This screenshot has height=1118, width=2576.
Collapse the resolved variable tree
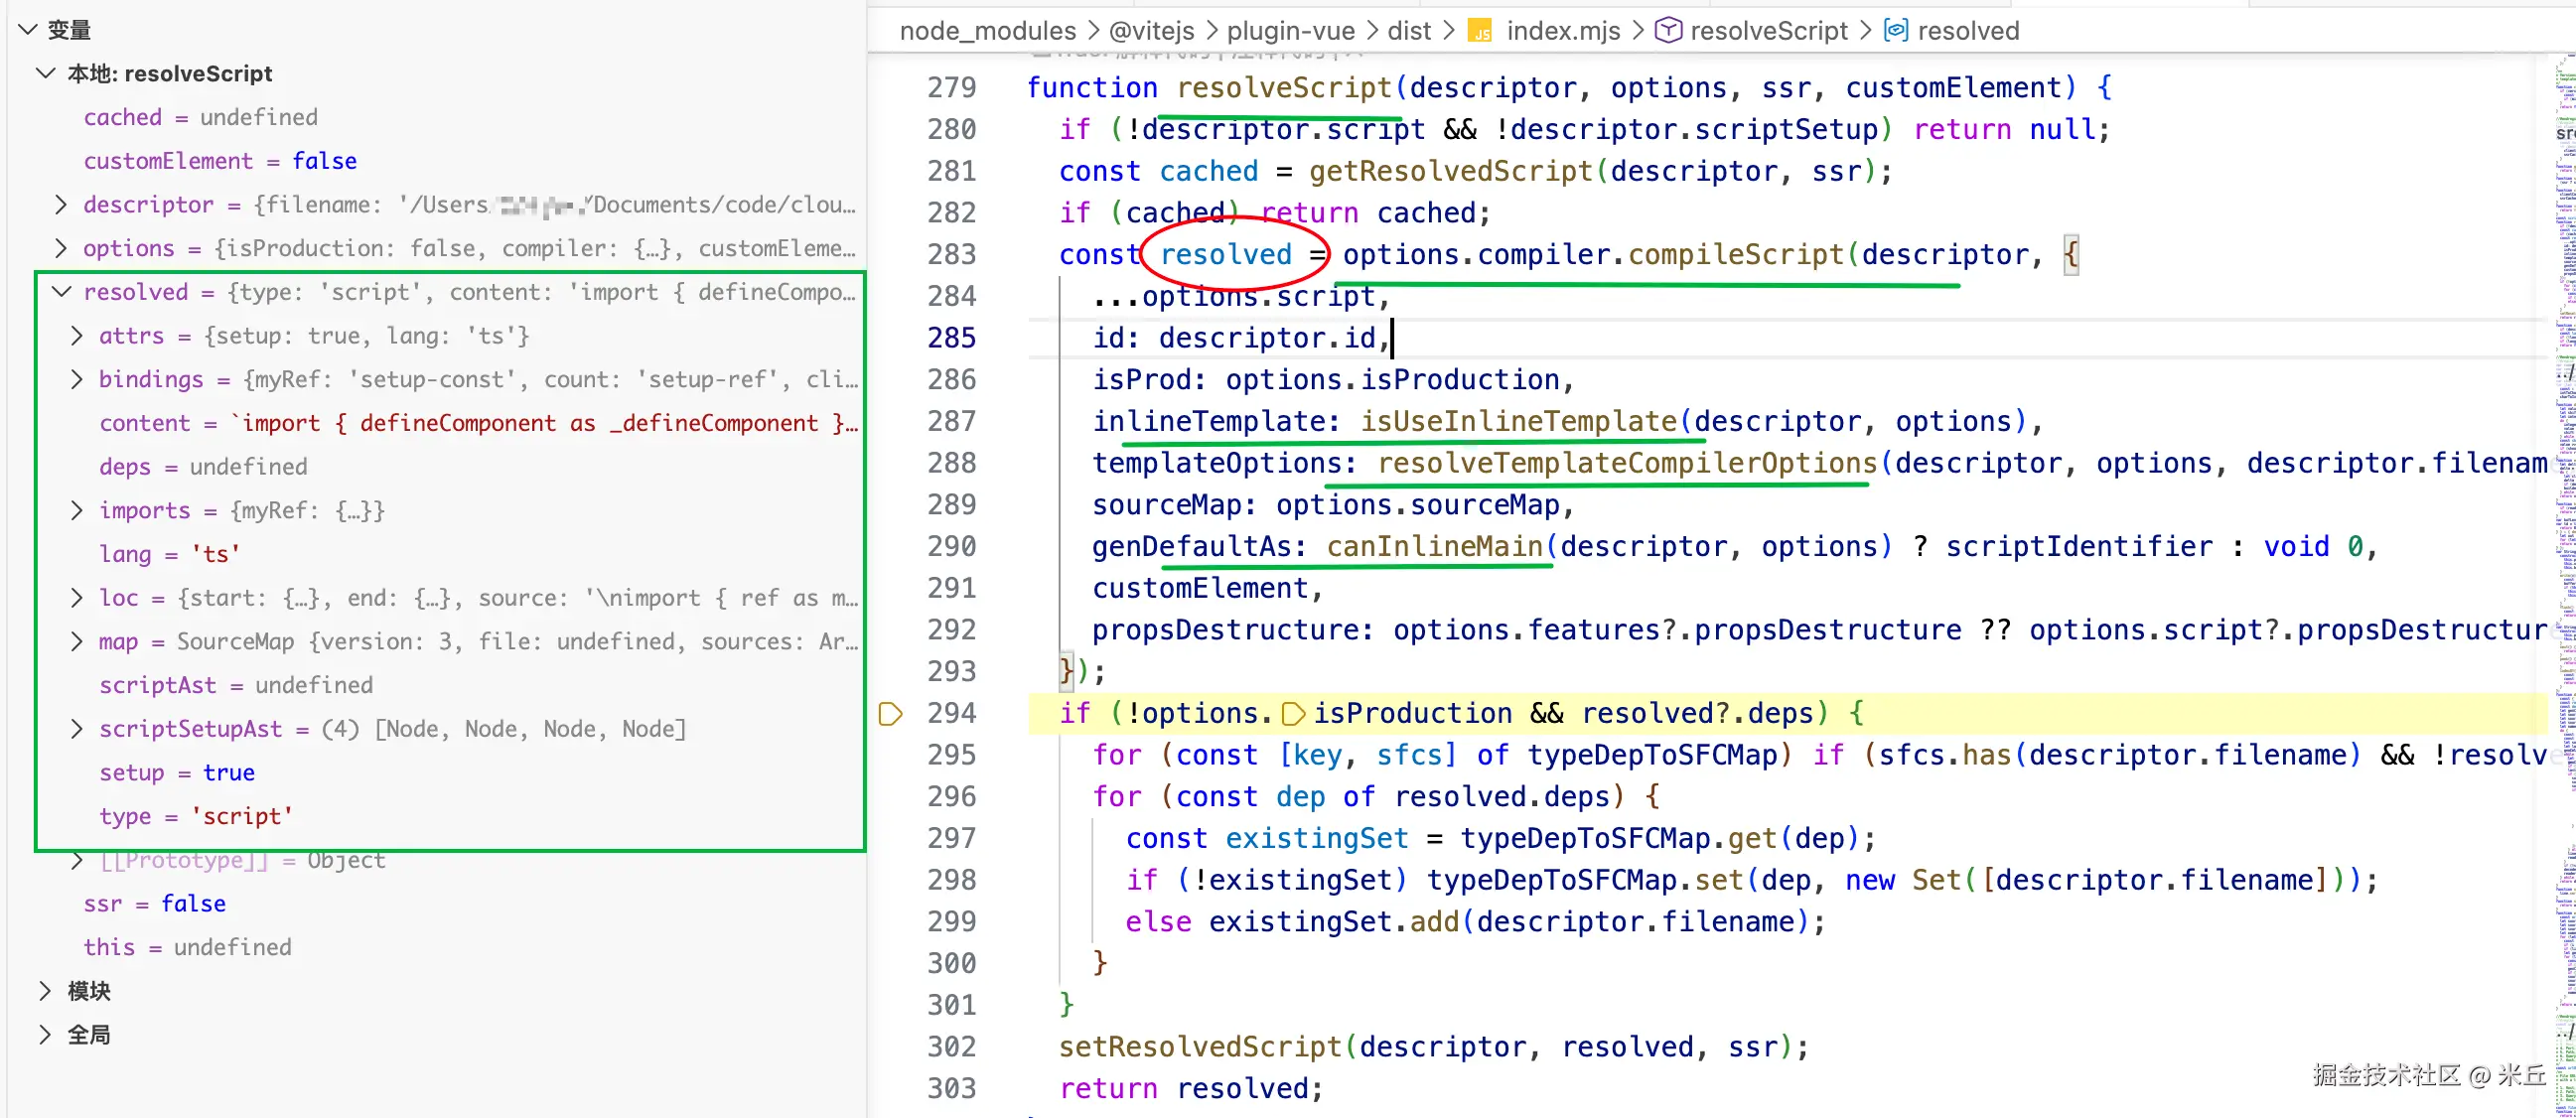pyautogui.click(x=61, y=292)
